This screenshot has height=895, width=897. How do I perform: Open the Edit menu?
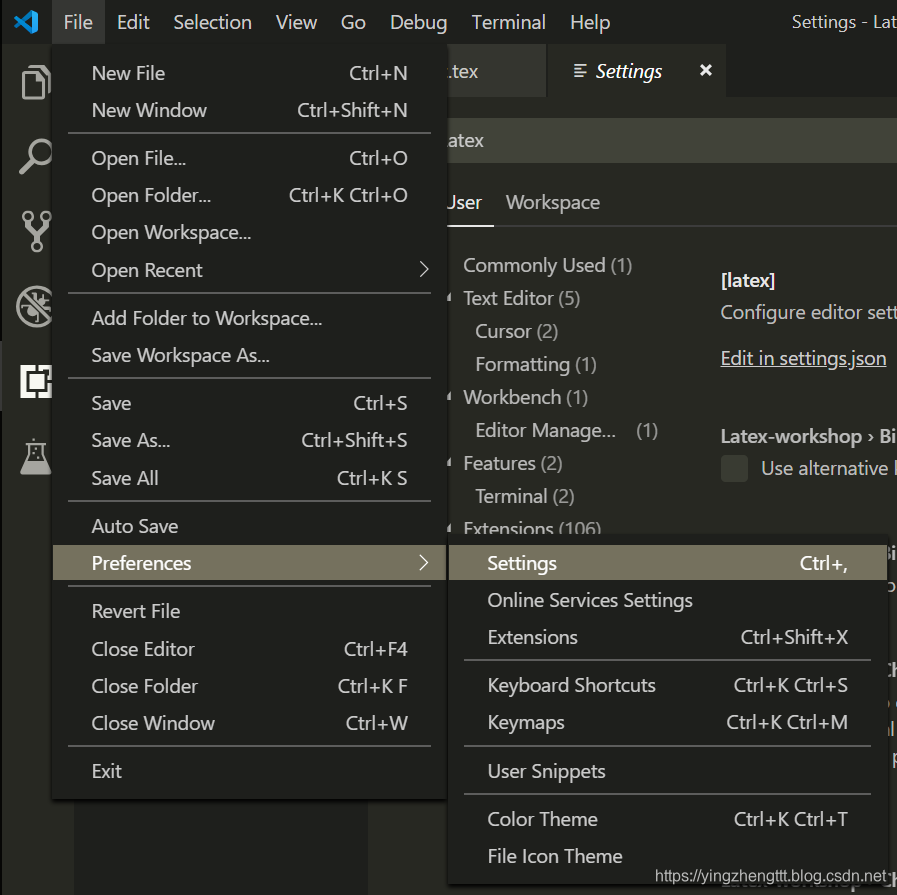(x=133, y=22)
